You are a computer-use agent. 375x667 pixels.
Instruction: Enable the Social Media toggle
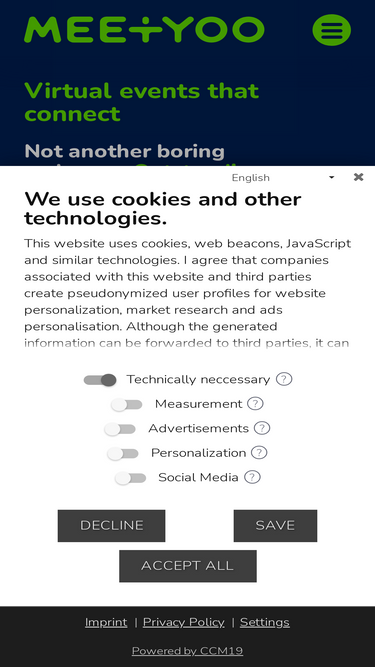(x=131, y=478)
